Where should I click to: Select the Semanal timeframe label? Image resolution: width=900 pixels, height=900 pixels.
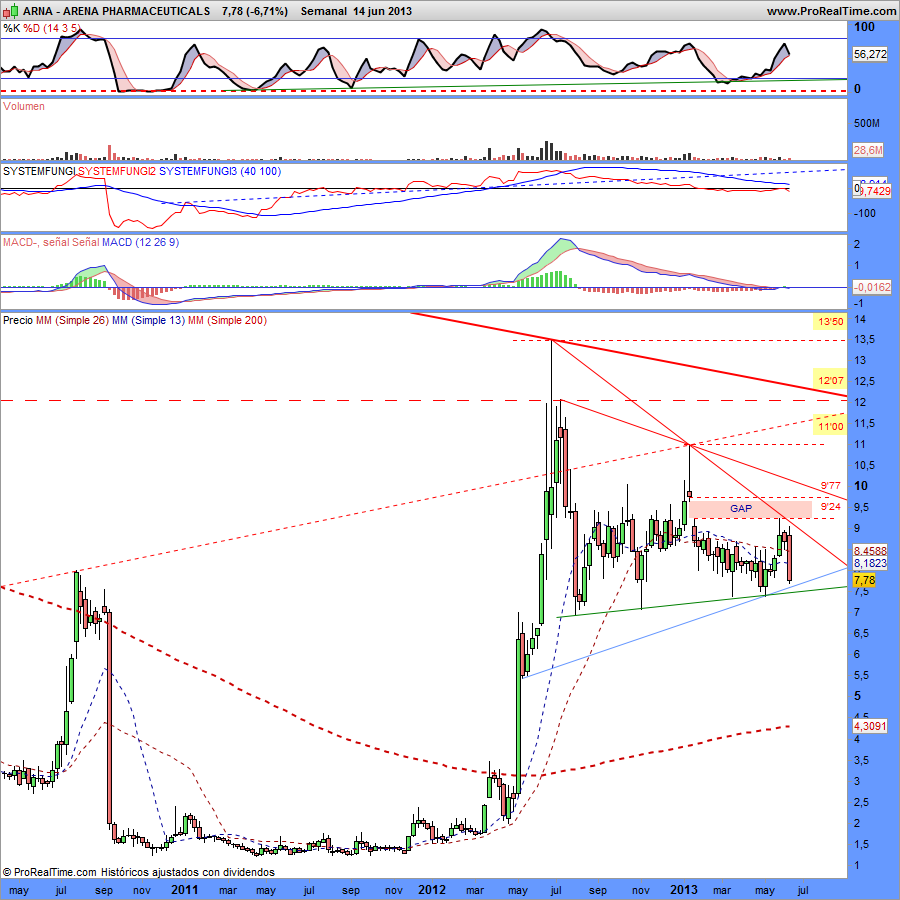click(324, 11)
